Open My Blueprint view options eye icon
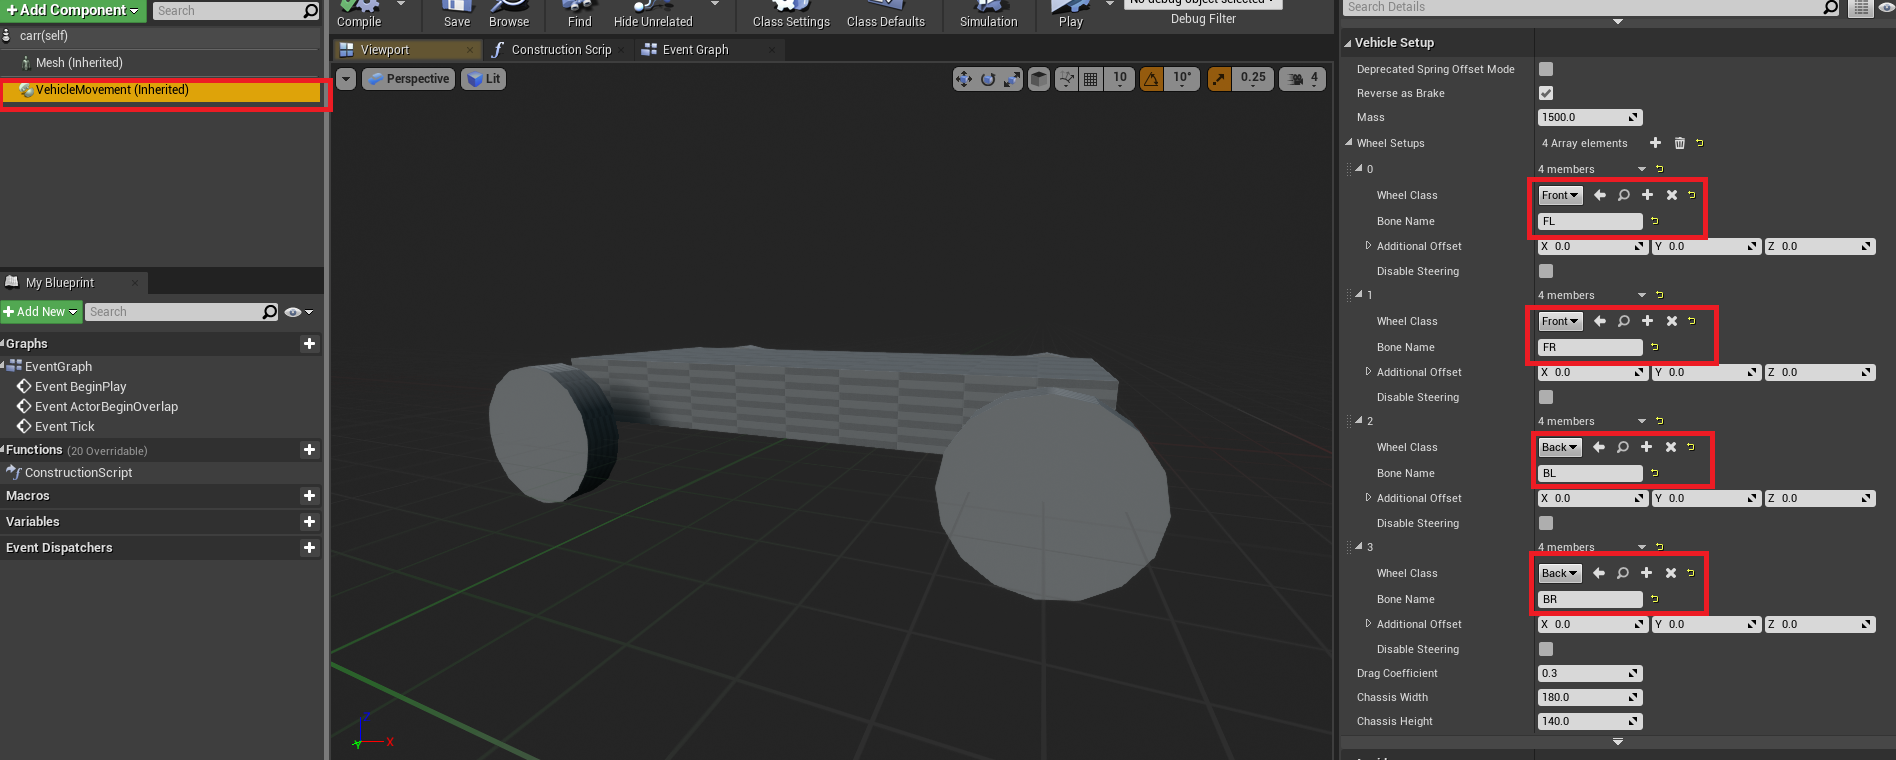The height and width of the screenshot is (760, 1896). (x=298, y=312)
